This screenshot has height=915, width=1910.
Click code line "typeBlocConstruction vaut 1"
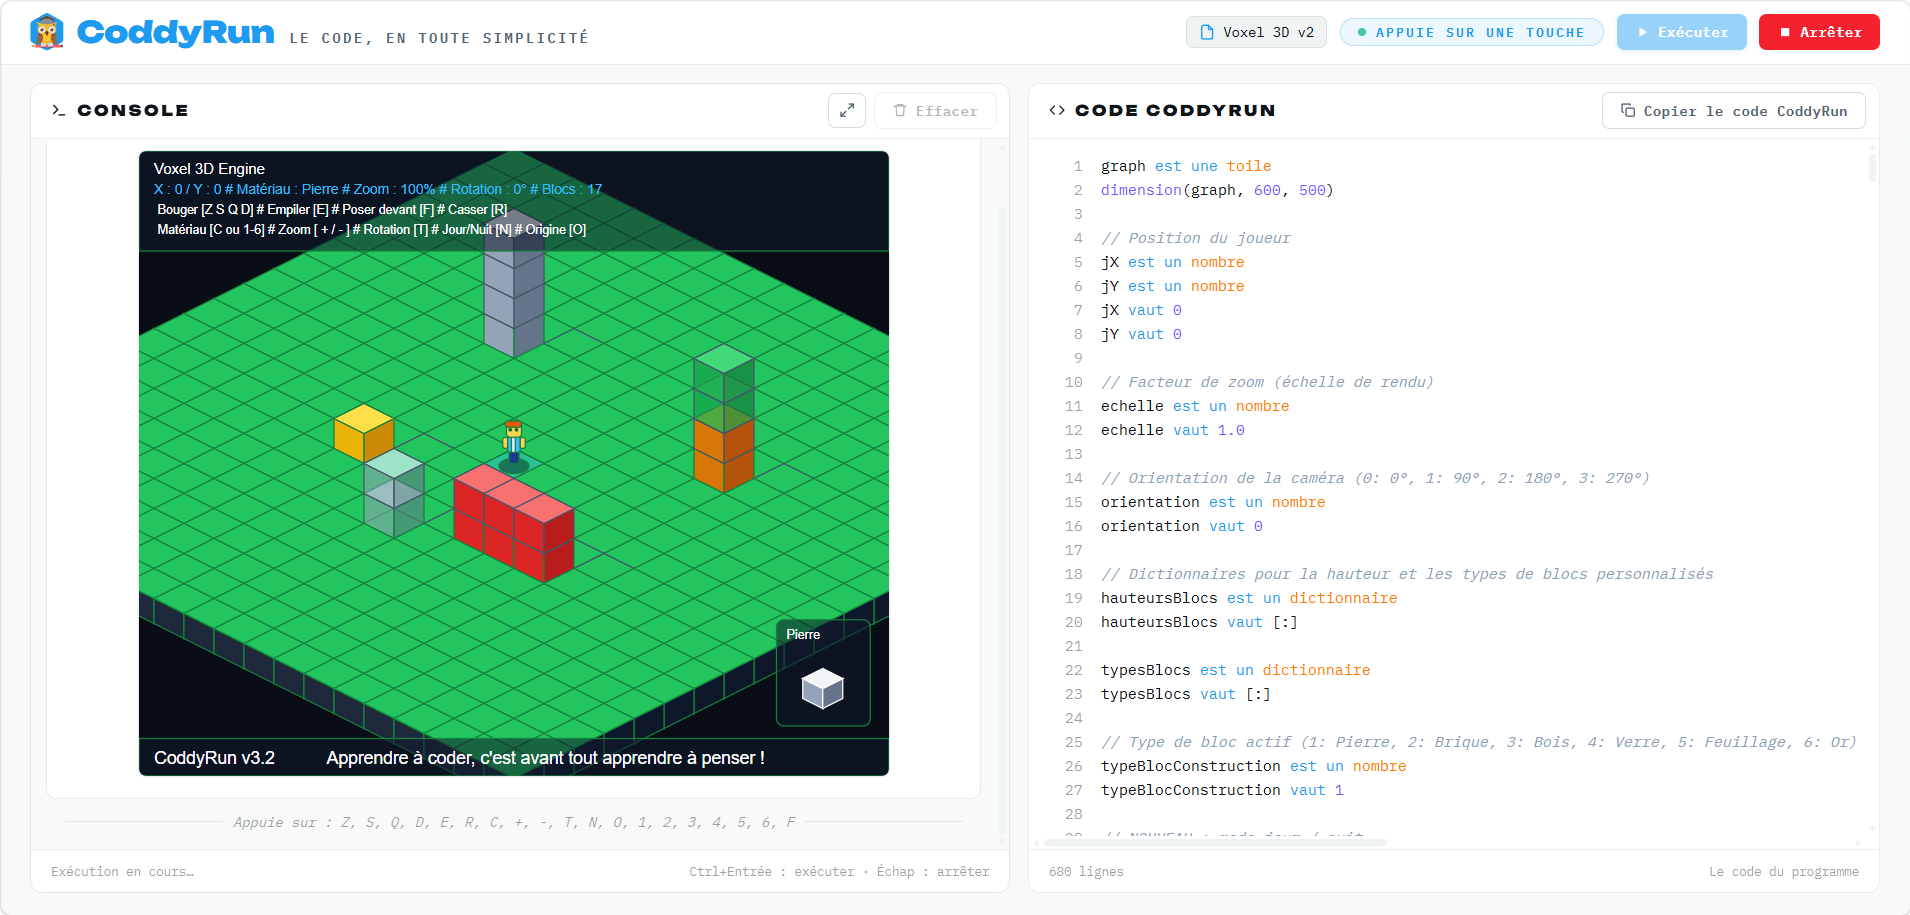point(1222,790)
